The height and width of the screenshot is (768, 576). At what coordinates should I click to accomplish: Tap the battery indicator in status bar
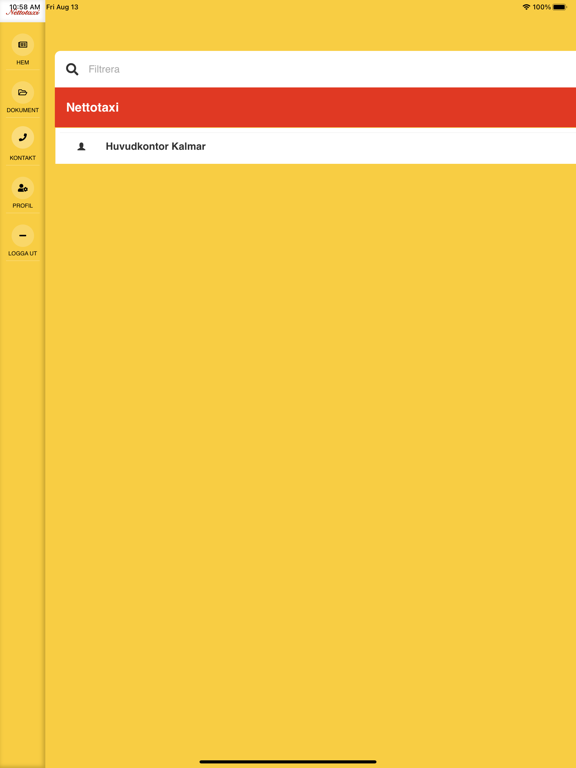point(560,7)
